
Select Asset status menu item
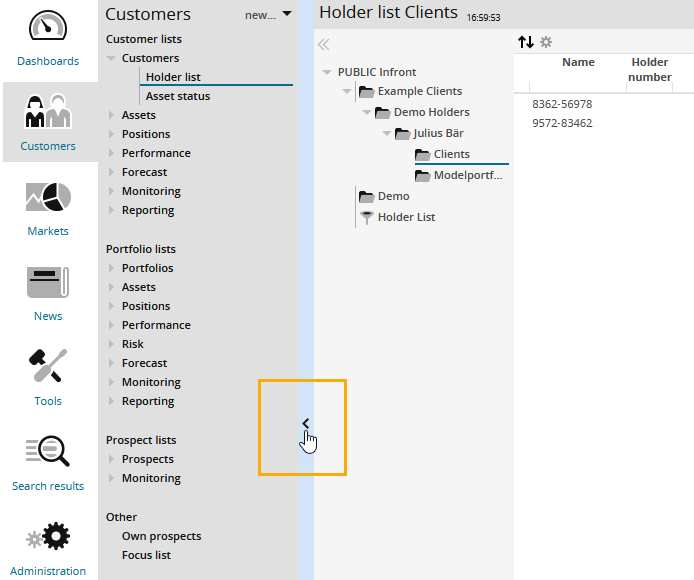(177, 97)
